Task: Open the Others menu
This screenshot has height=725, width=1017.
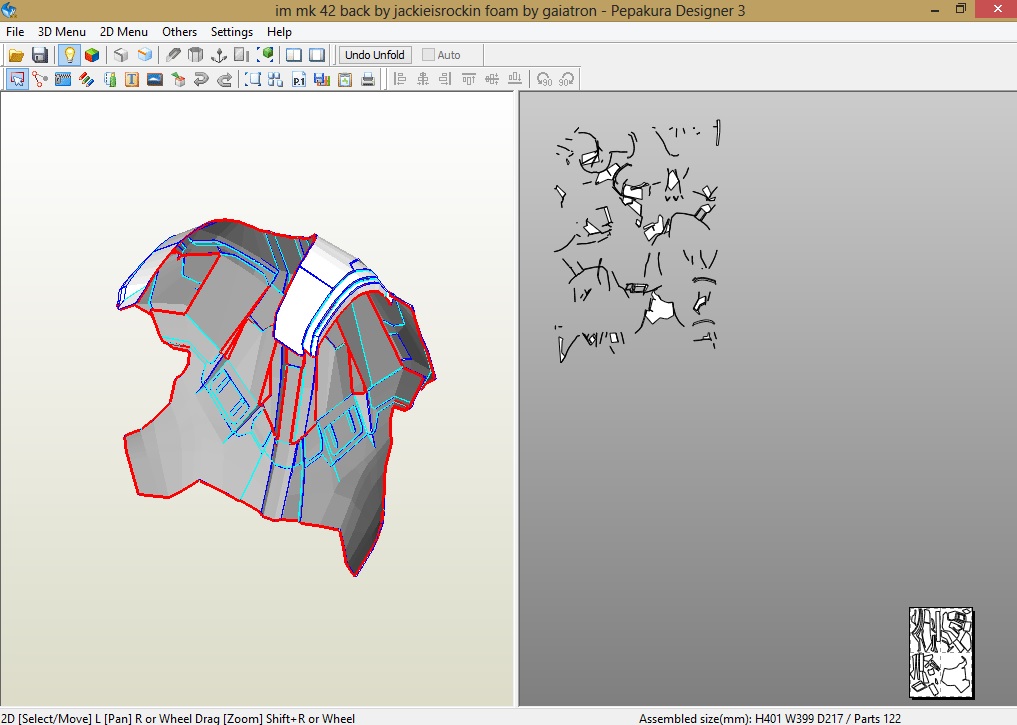Action: coord(179,32)
